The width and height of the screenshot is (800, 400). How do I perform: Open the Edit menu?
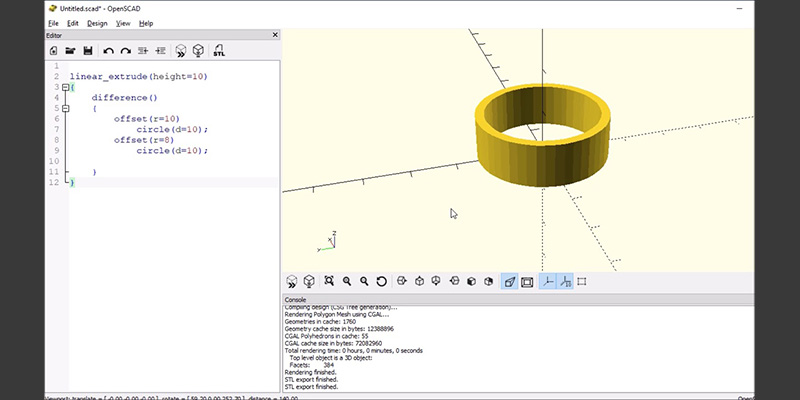[x=73, y=23]
